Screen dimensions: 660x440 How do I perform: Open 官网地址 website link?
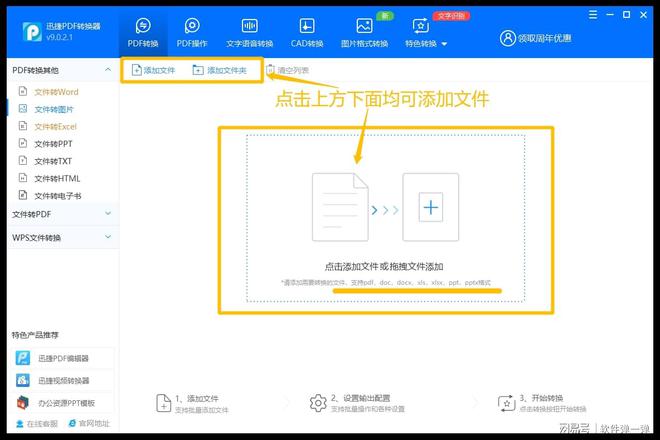(89, 424)
